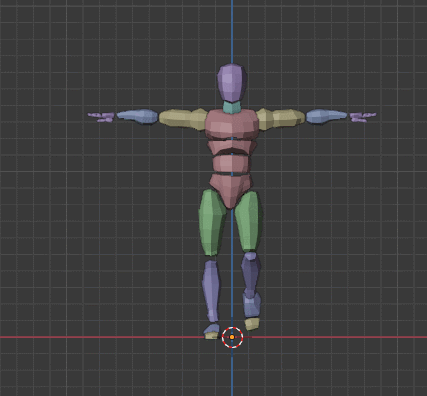Select the purple hand on viewer's left
427x396 pixels.
point(102,117)
